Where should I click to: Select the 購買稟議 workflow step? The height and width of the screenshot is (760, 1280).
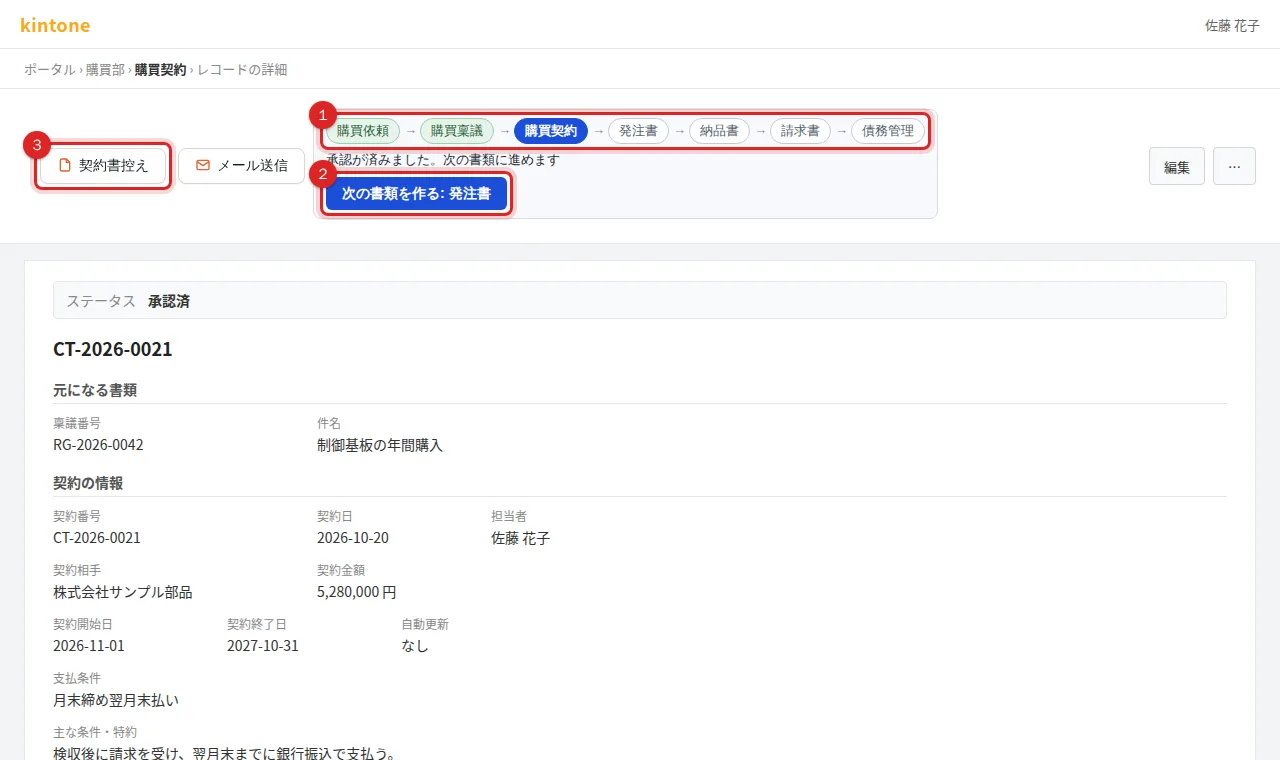click(457, 131)
